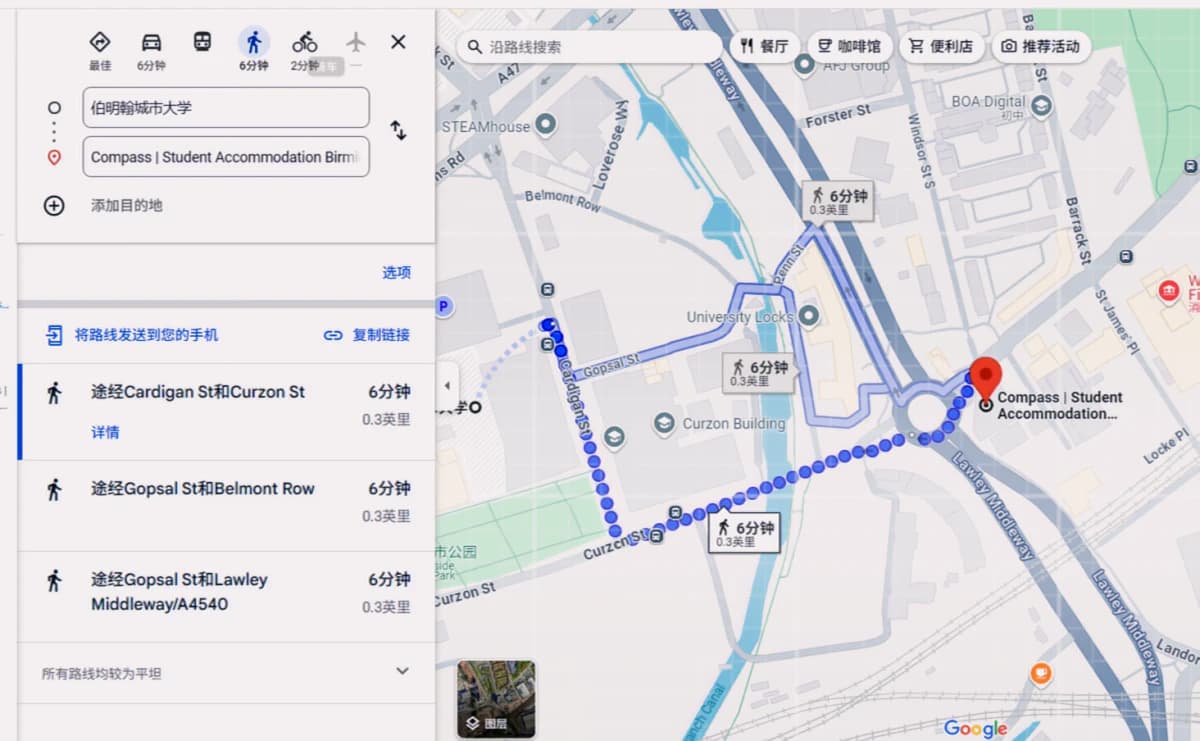Swap start and destination with reverse arrows
Screen dimensions: 1200x741
click(x=398, y=131)
